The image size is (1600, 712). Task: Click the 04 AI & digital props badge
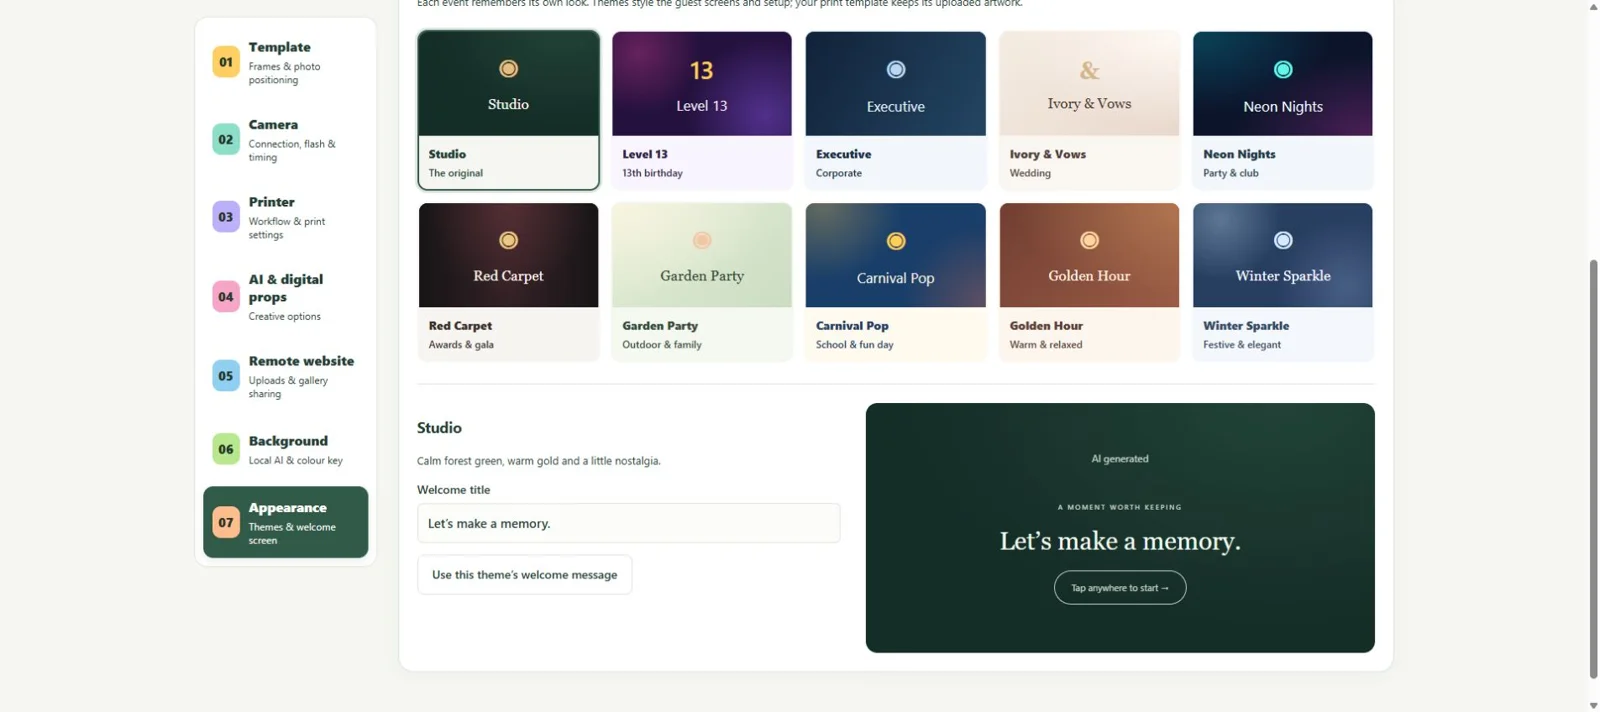(226, 296)
